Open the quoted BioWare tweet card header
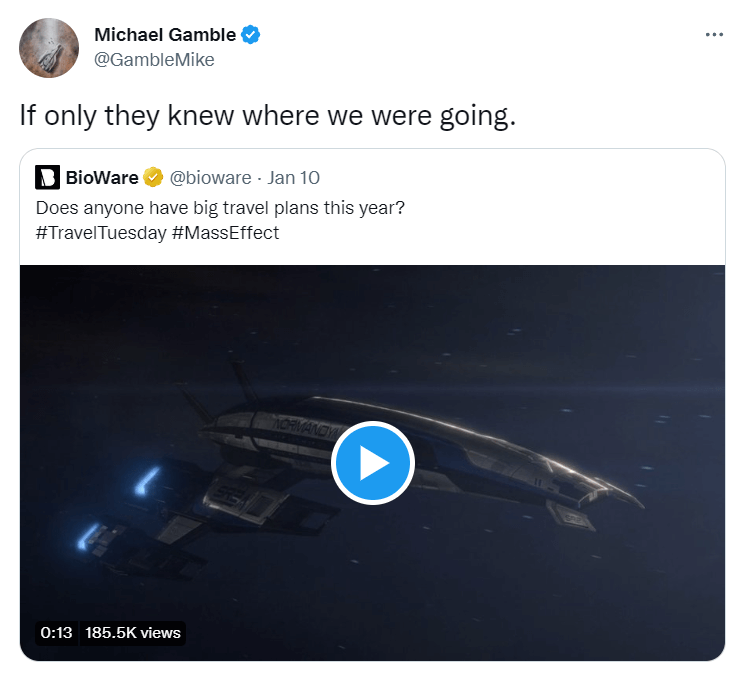 (x=177, y=178)
